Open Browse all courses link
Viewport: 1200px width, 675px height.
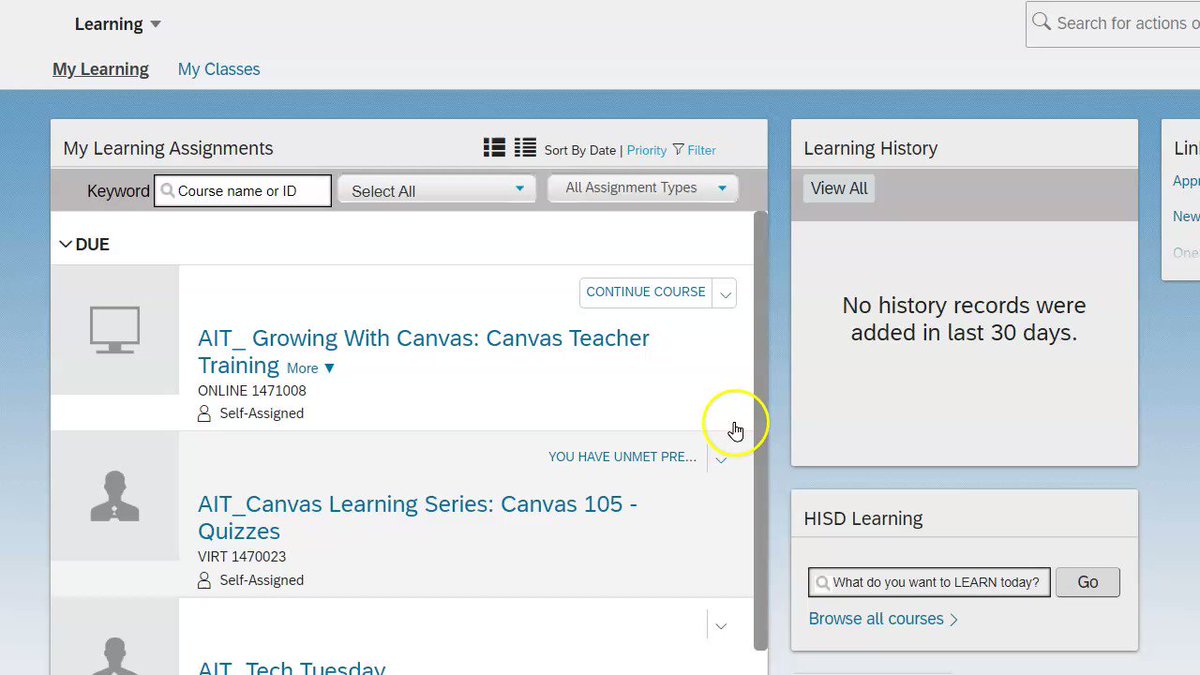(x=883, y=619)
